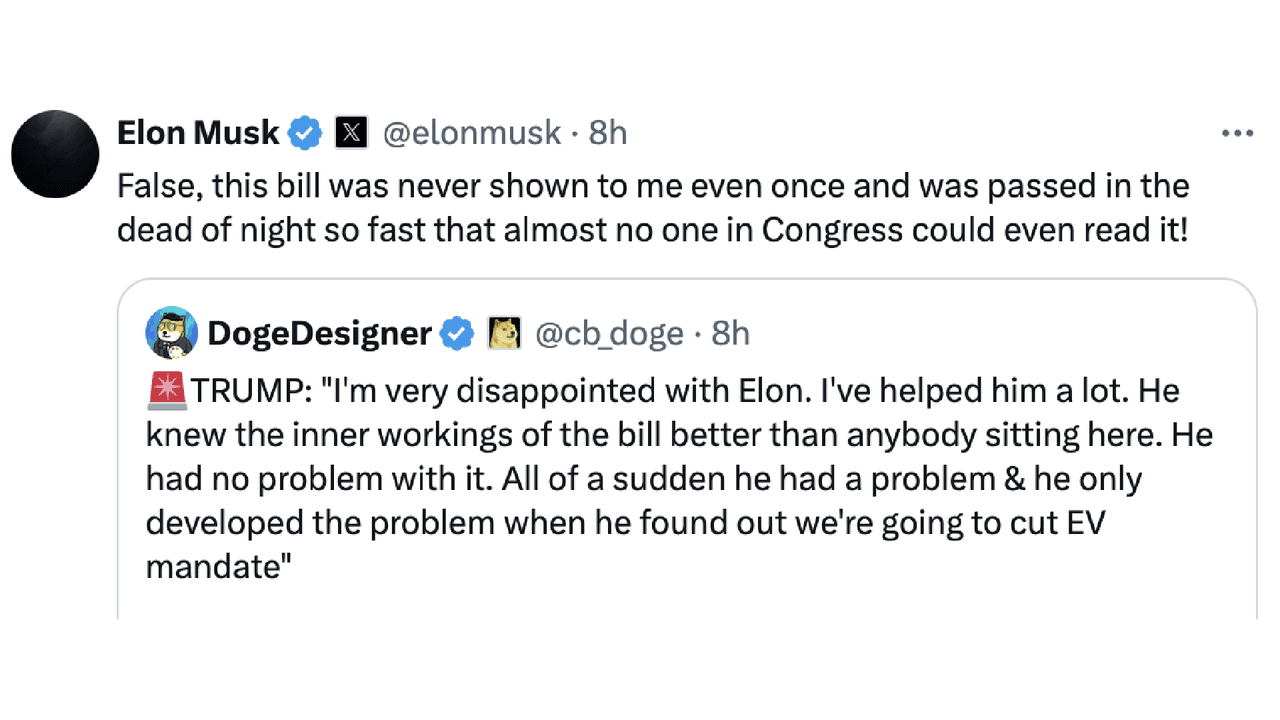Click the DogeDesigner display name

pos(319,333)
